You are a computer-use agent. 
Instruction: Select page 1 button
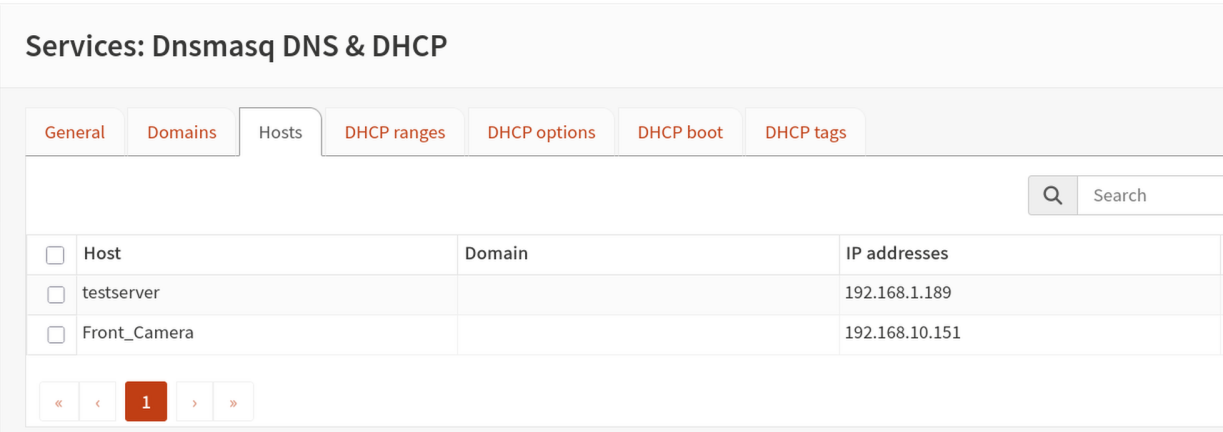pyautogui.click(x=146, y=402)
